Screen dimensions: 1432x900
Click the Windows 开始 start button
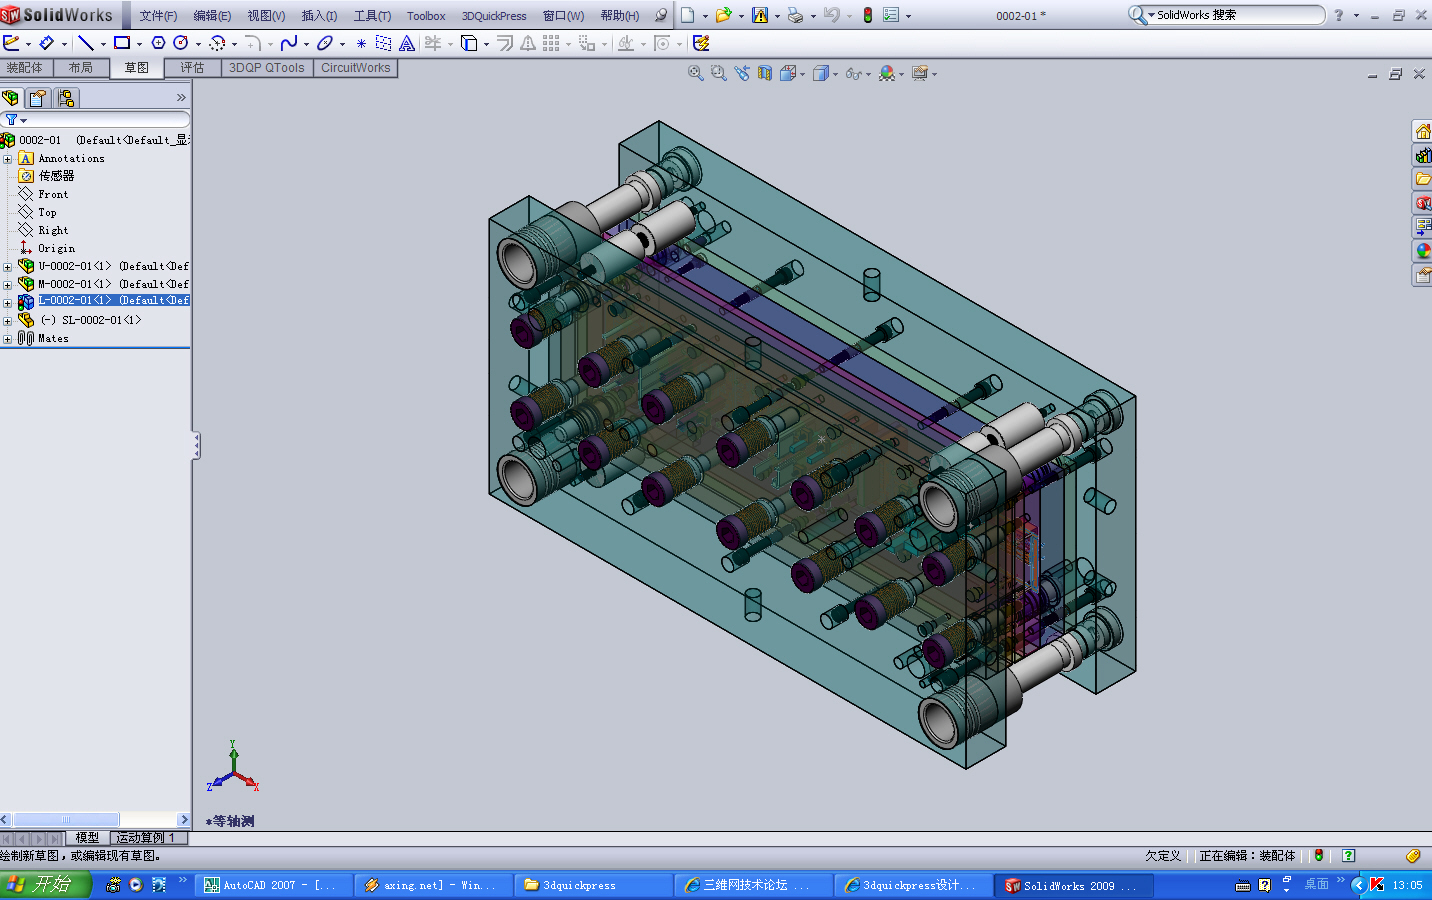coord(46,885)
